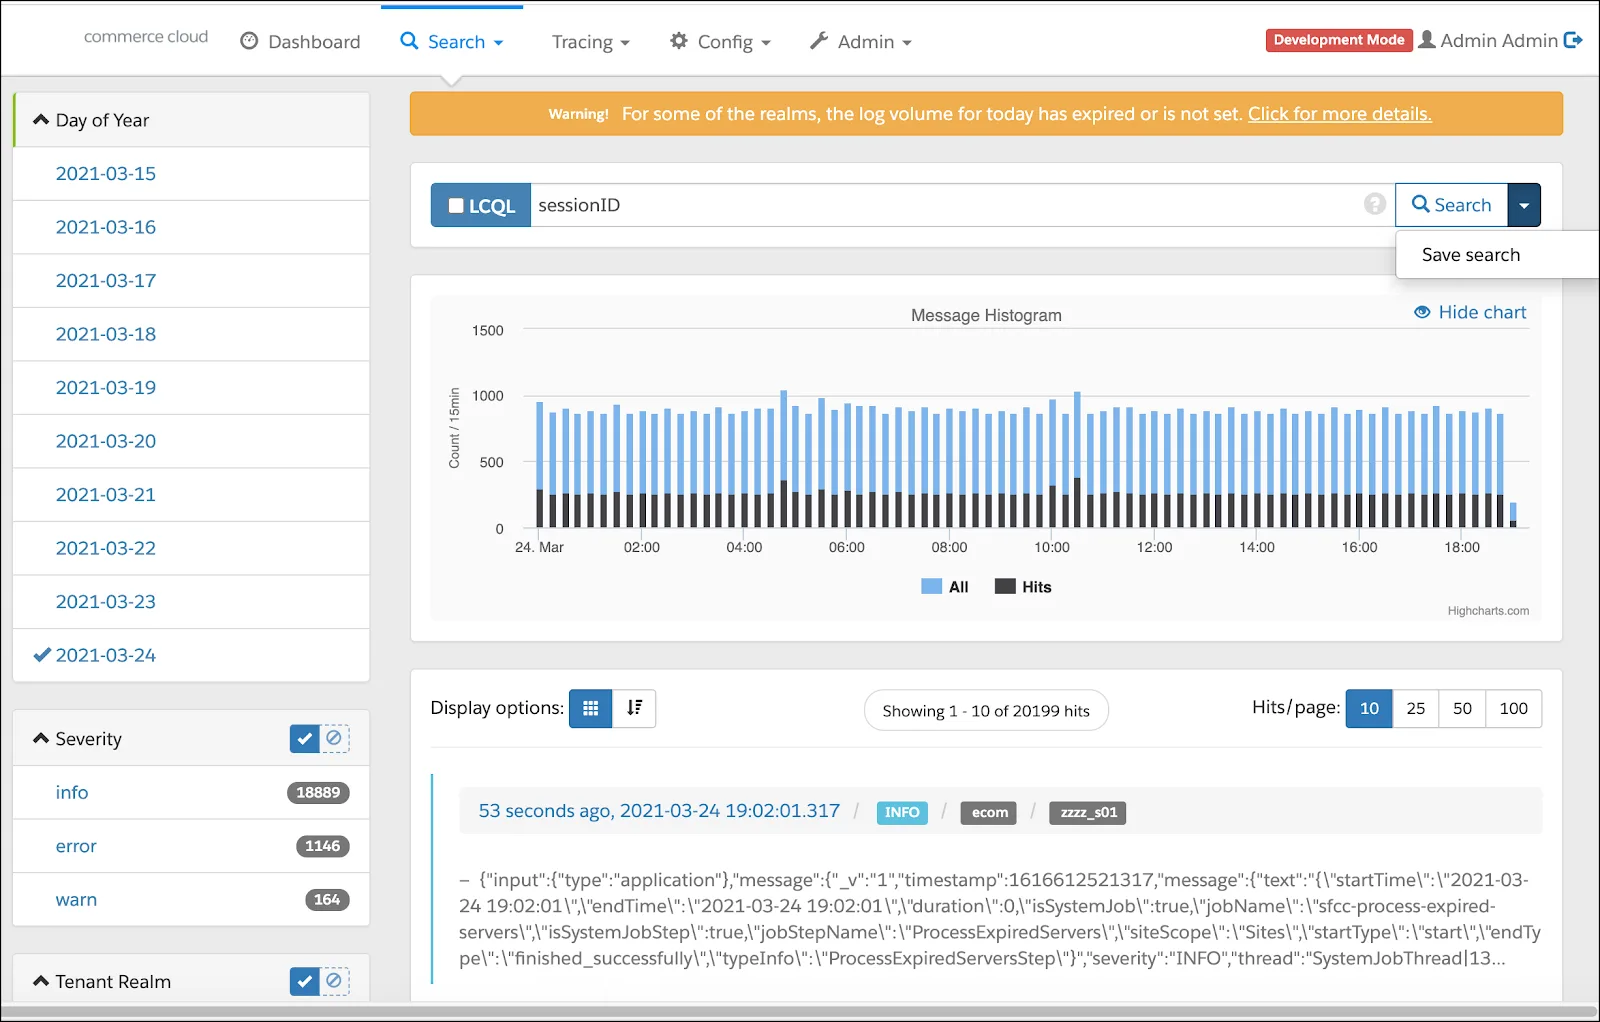Clear Tenant Realm filter with the circle-slash icon

coord(334,981)
